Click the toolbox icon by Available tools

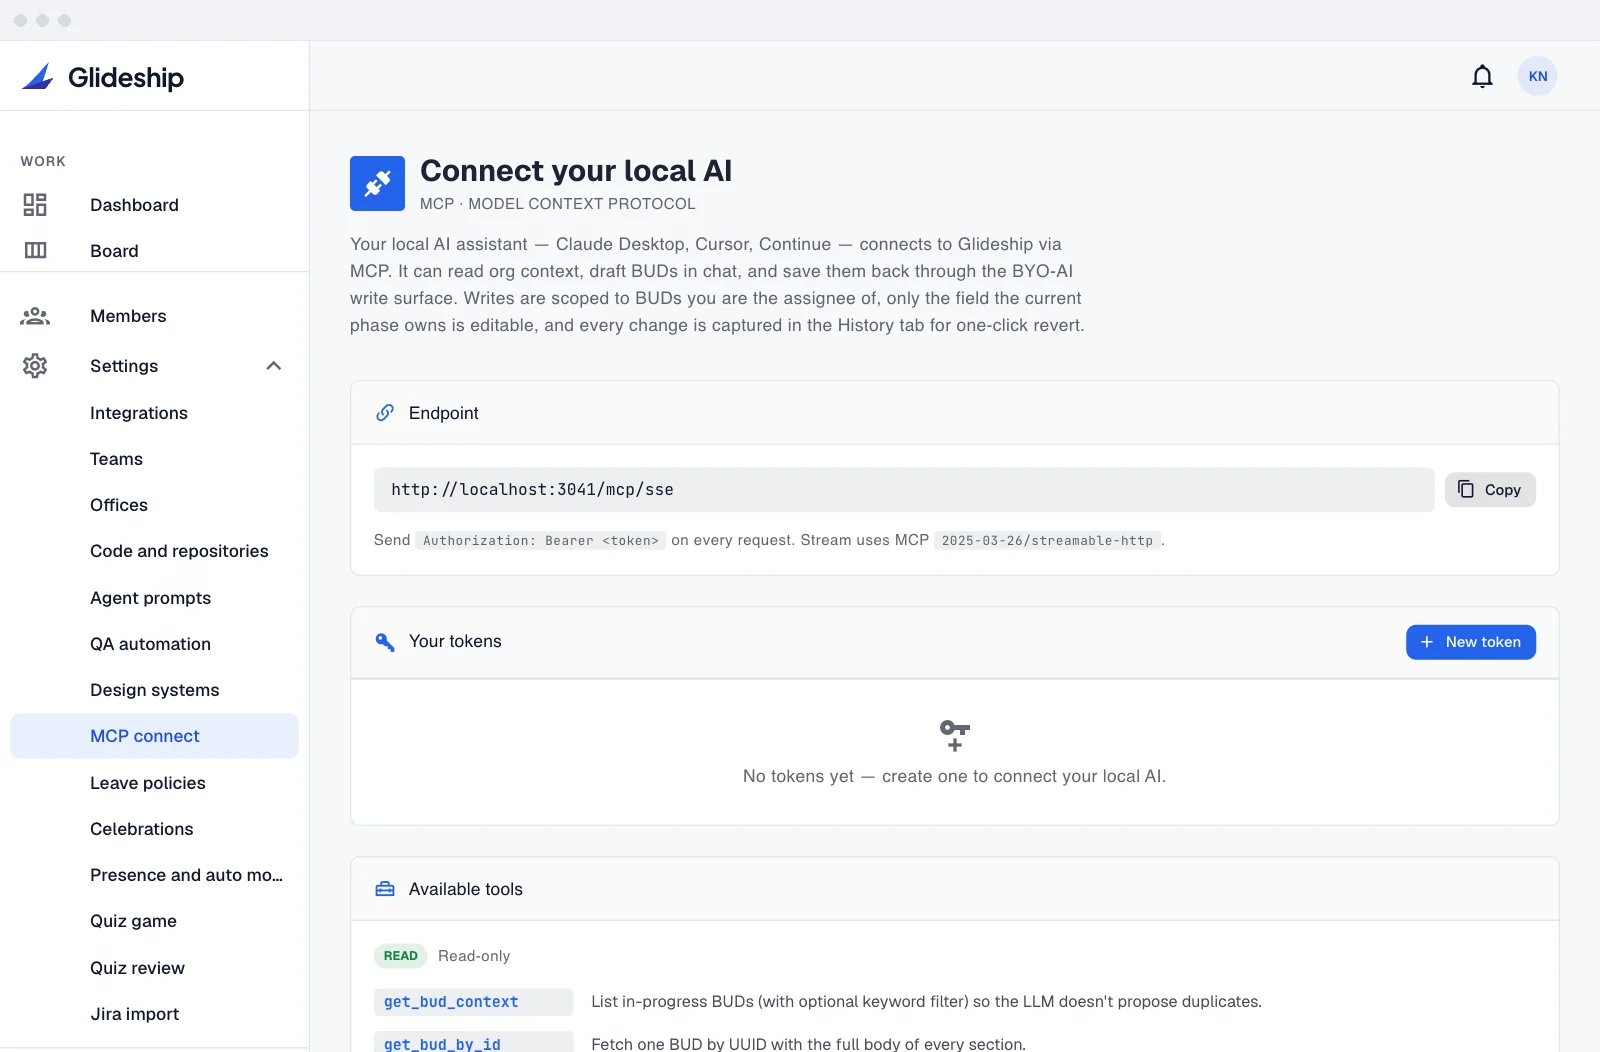point(385,889)
